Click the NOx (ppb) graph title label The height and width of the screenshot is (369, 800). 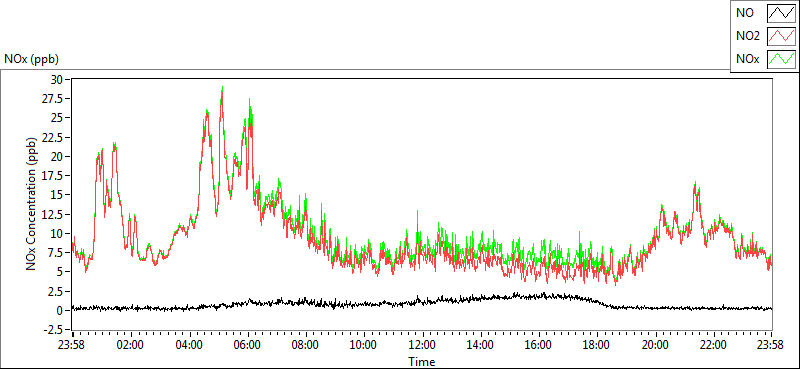(x=32, y=59)
